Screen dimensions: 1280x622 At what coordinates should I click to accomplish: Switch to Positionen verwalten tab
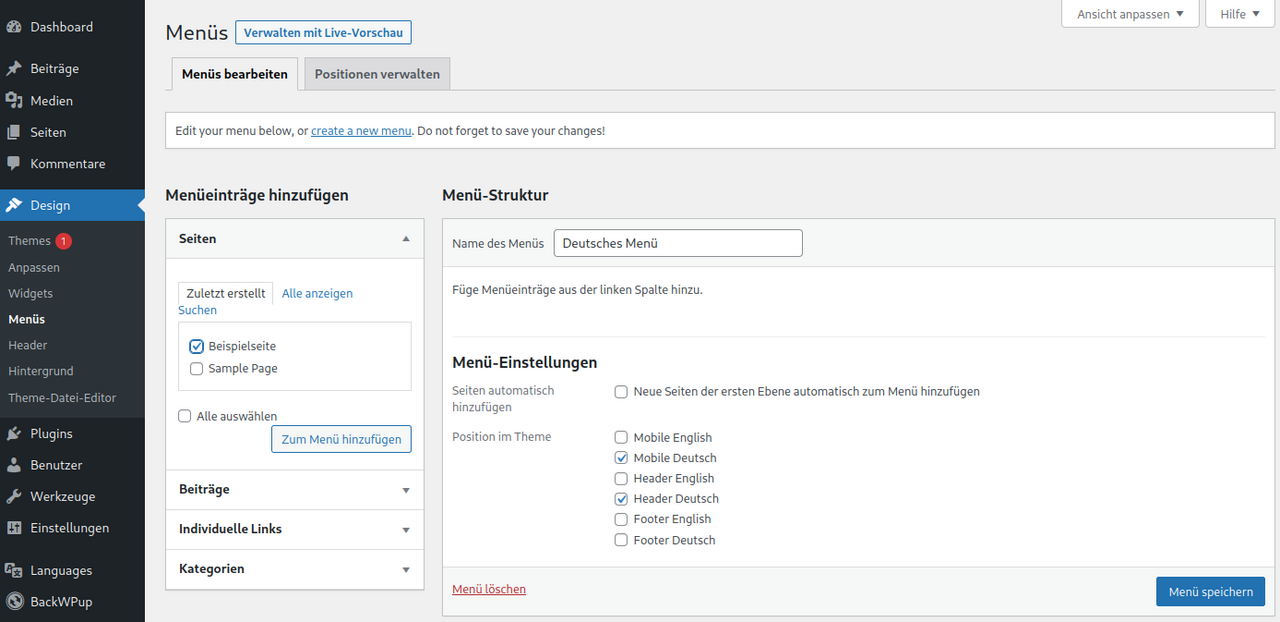point(377,74)
